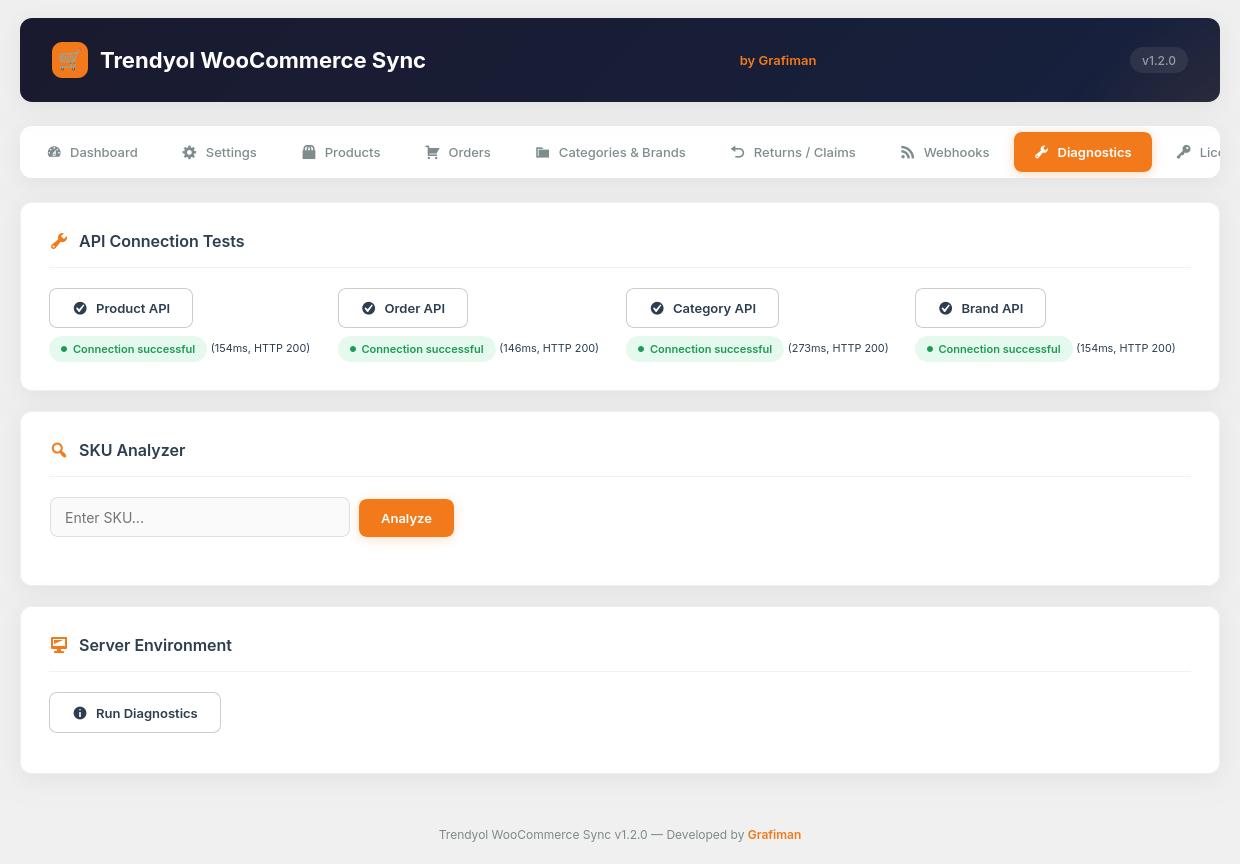The image size is (1240, 864).
Task: Click the v1.2.0 version badge
Action: pos(1159,60)
